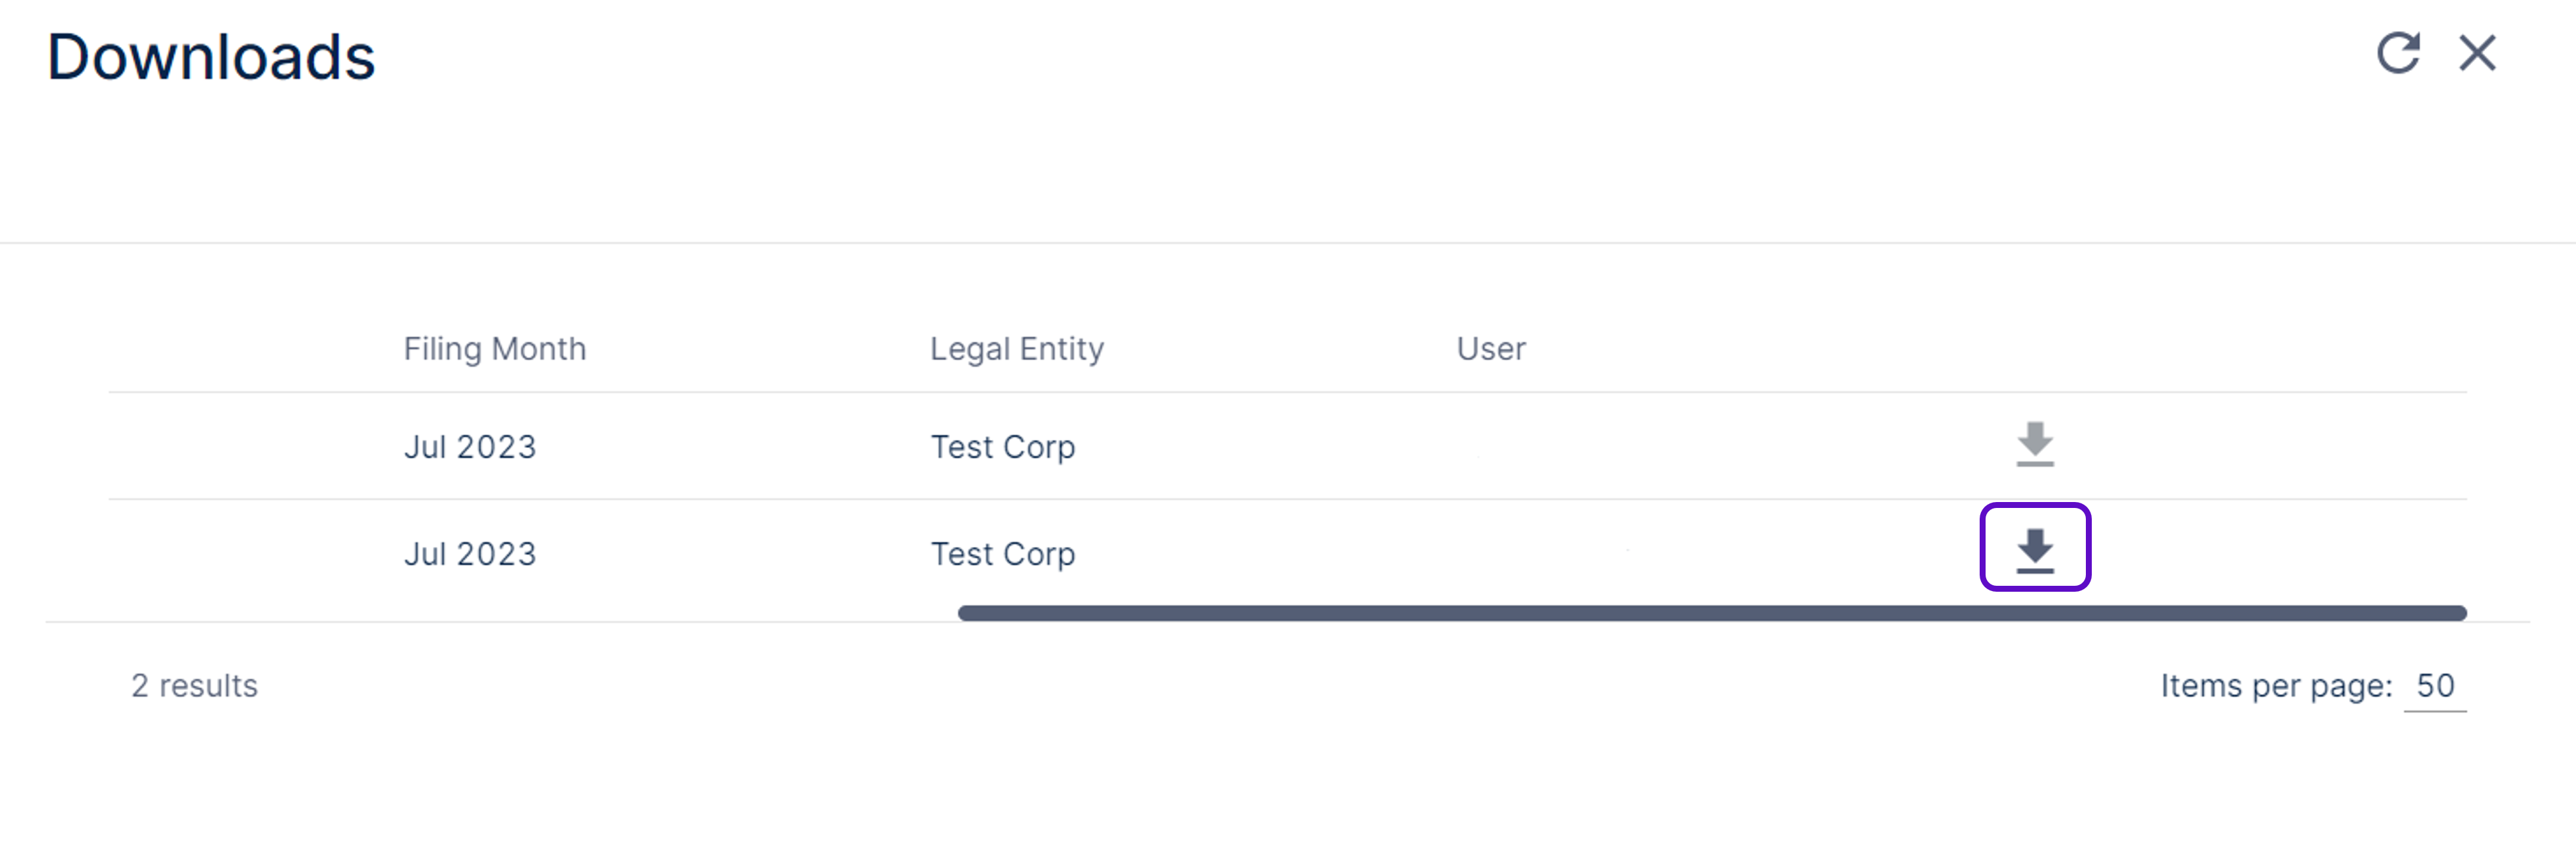Viewport: 2576px width, 851px height.
Task: Click Test Corp in the second row
Action: coord(1002,554)
